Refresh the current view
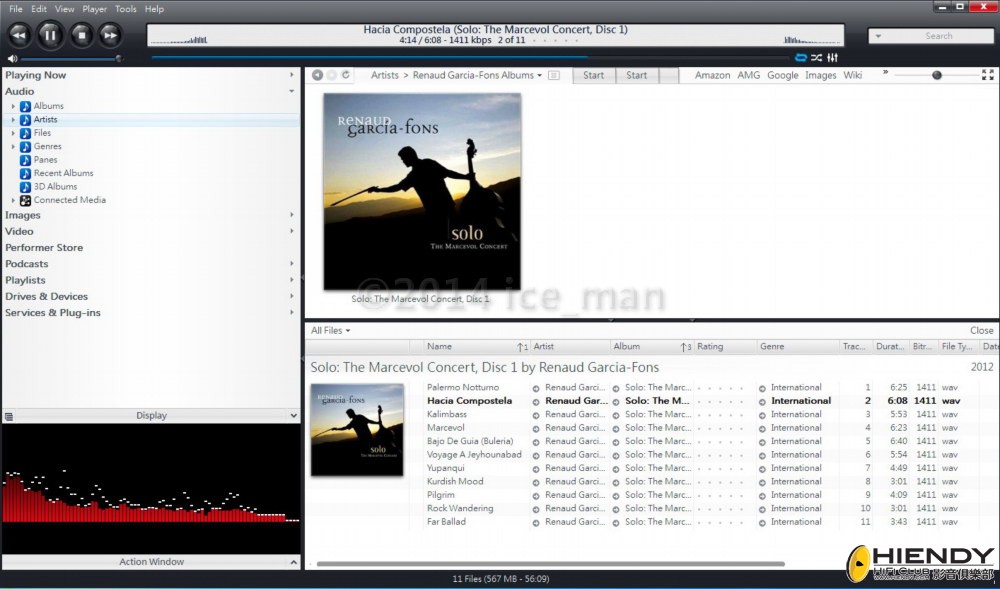Viewport: 1000px width, 589px height. [346, 75]
